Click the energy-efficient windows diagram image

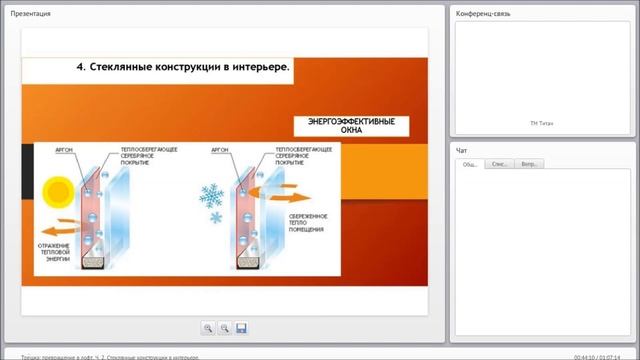click(187, 209)
